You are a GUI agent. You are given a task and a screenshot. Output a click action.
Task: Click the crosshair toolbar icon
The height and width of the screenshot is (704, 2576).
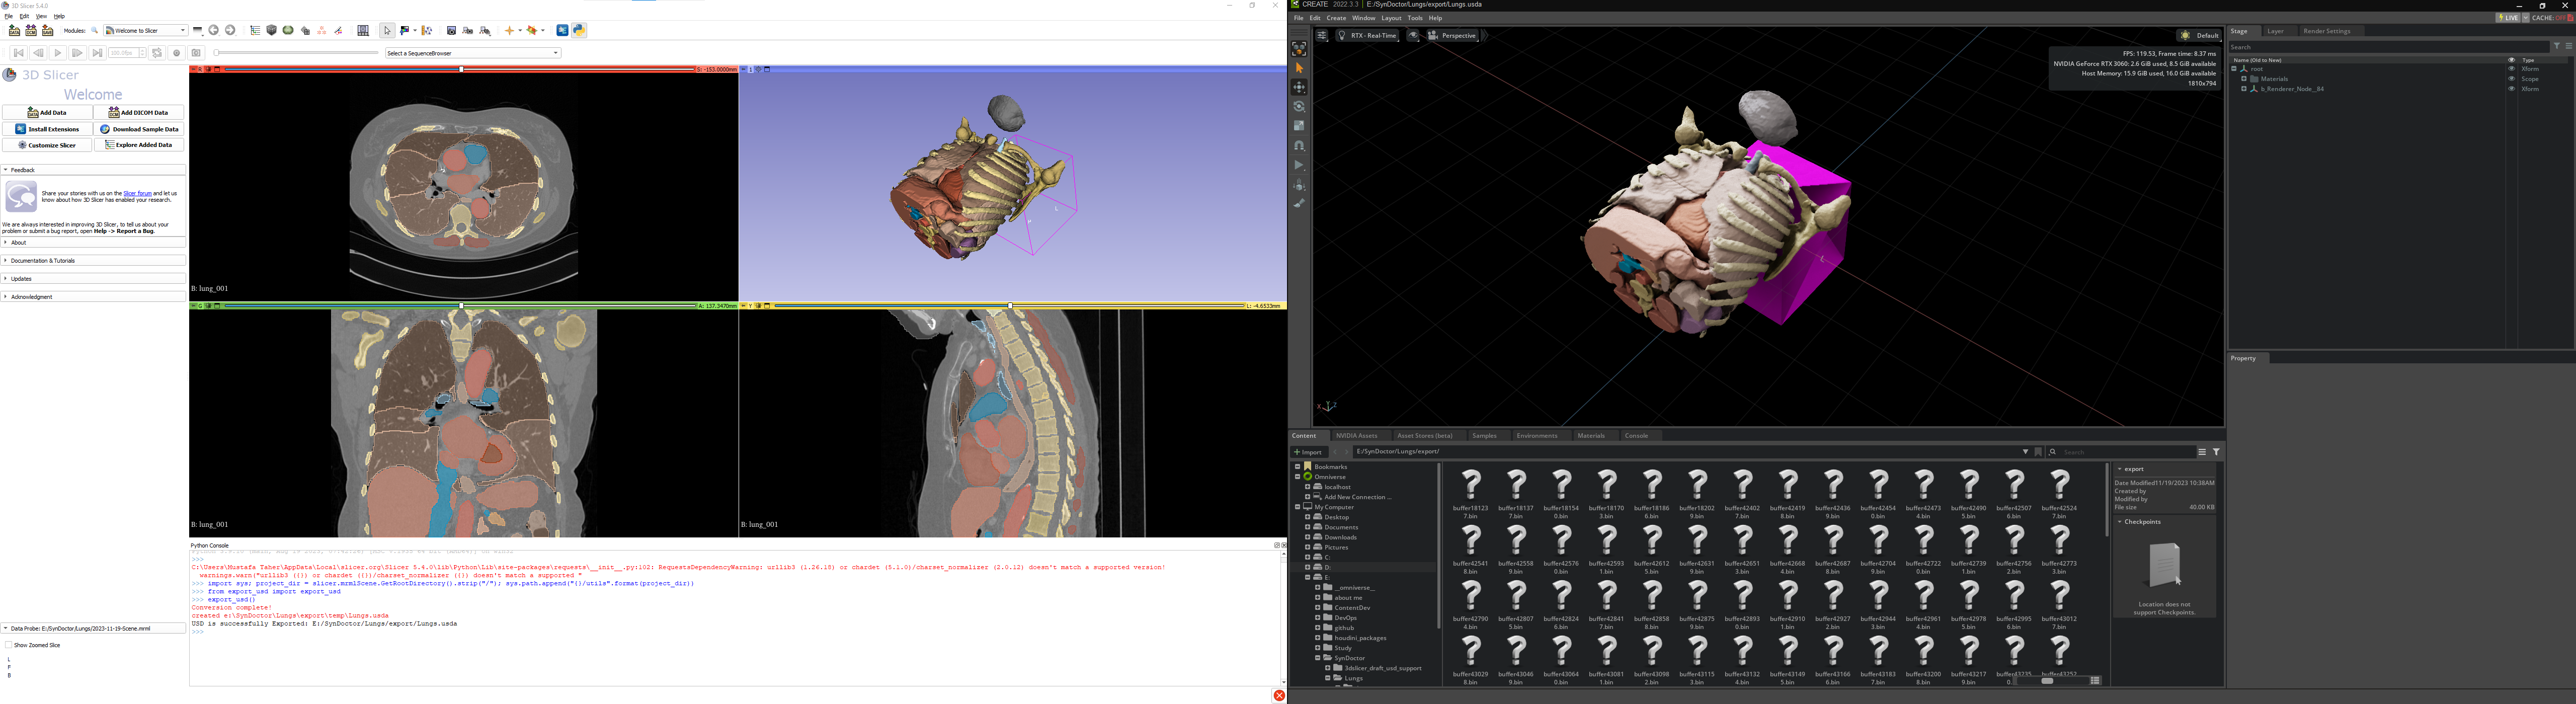[x=509, y=31]
